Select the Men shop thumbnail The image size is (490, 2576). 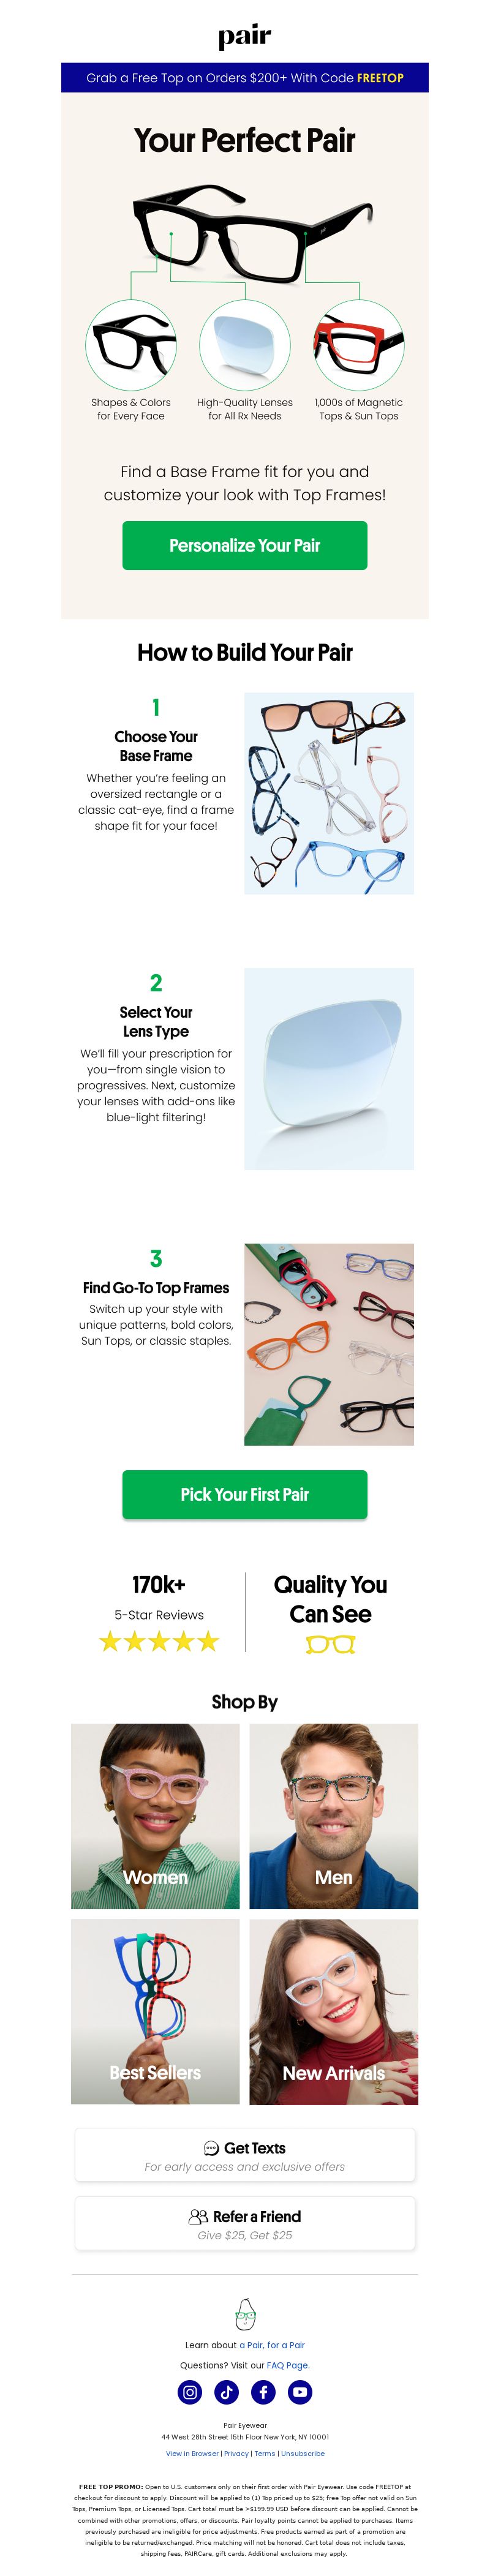[x=334, y=1816]
